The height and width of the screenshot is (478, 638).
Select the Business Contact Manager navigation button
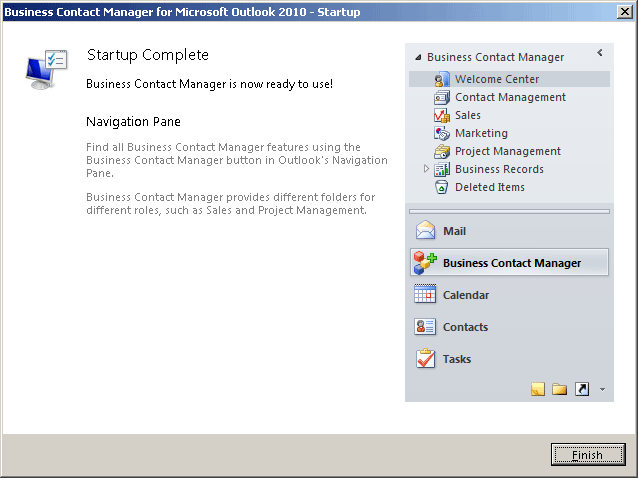509,263
